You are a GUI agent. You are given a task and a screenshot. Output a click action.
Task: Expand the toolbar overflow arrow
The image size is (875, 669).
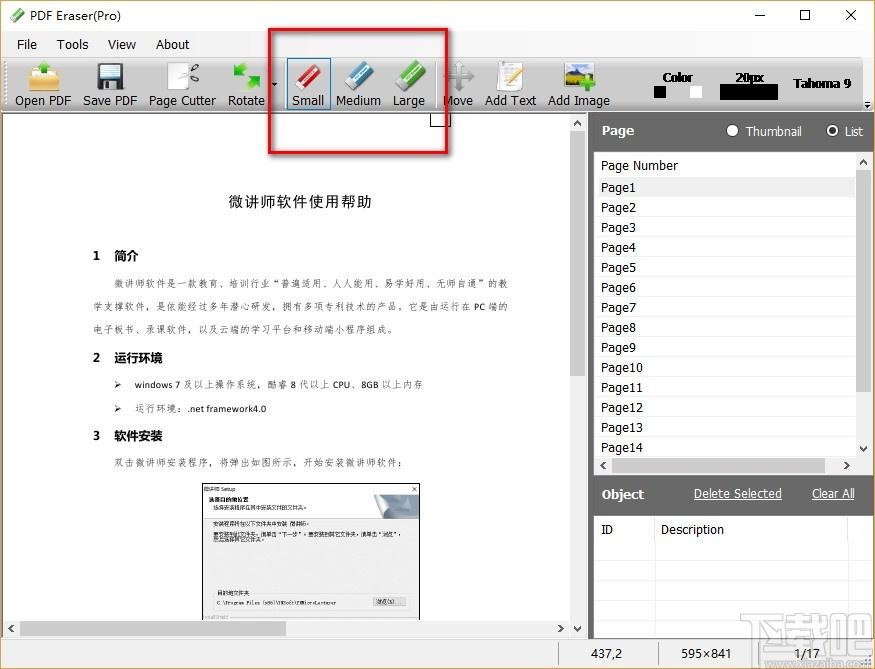pos(867,104)
